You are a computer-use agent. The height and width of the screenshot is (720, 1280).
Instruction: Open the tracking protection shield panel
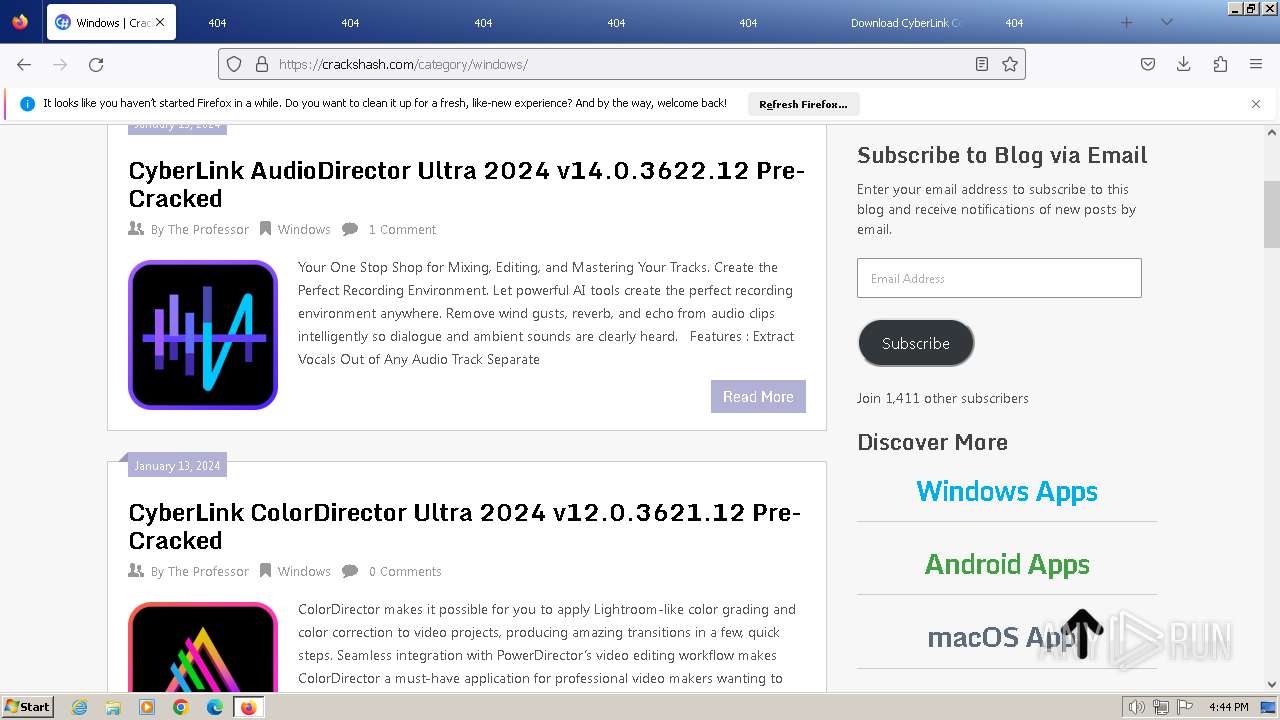pyautogui.click(x=234, y=64)
